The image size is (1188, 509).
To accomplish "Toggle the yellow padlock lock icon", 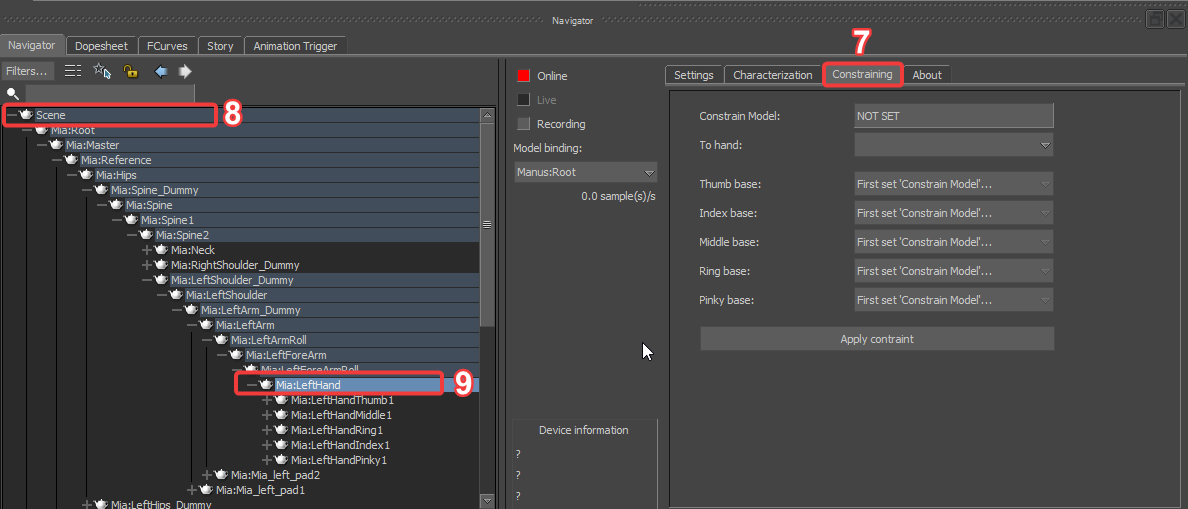I will [x=130, y=71].
